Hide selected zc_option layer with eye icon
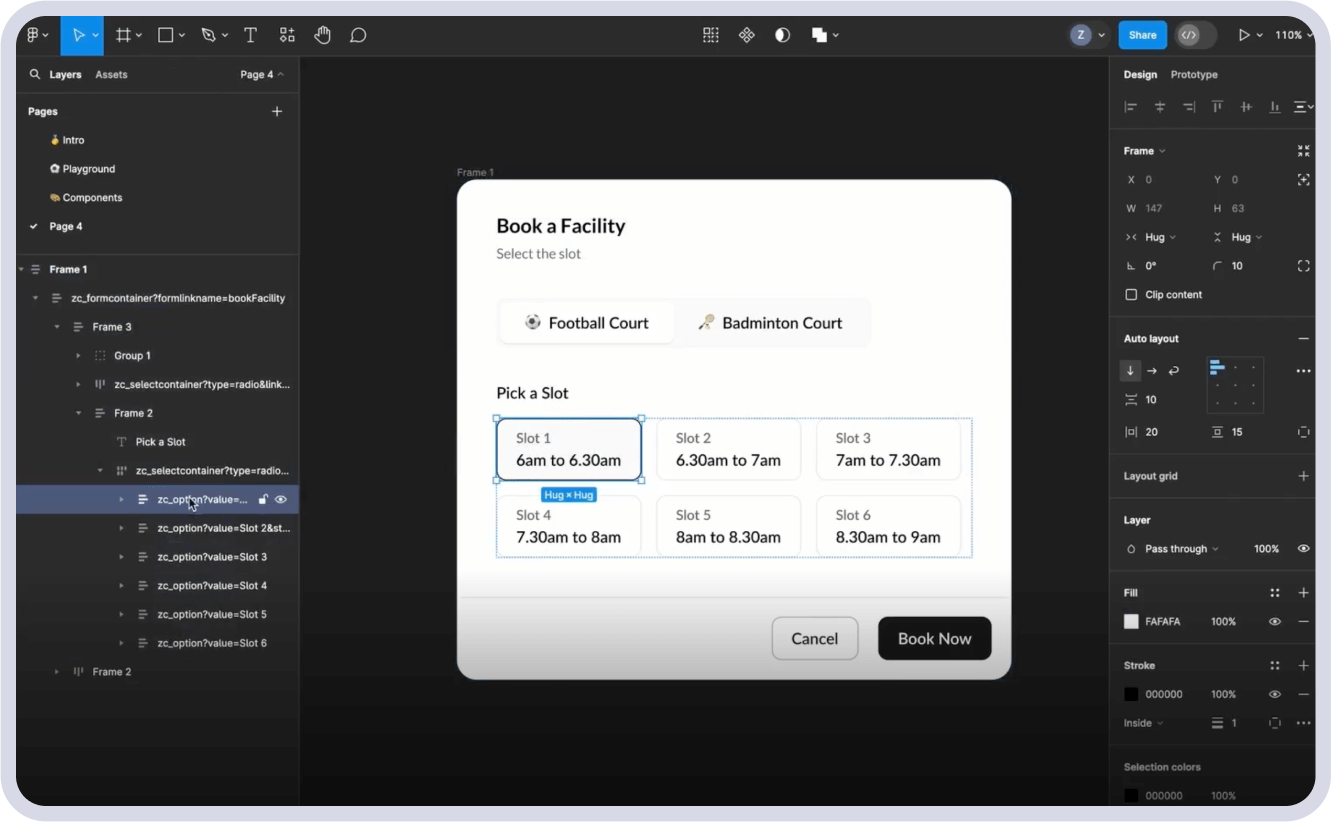Viewport: 1331px width, 822px height. [x=281, y=499]
